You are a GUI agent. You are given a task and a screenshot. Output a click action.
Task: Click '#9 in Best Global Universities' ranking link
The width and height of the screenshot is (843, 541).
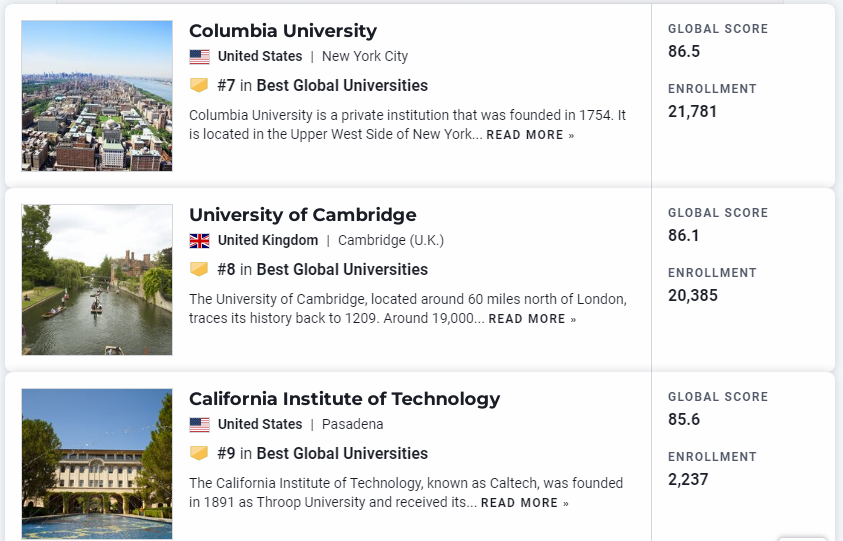[323, 453]
